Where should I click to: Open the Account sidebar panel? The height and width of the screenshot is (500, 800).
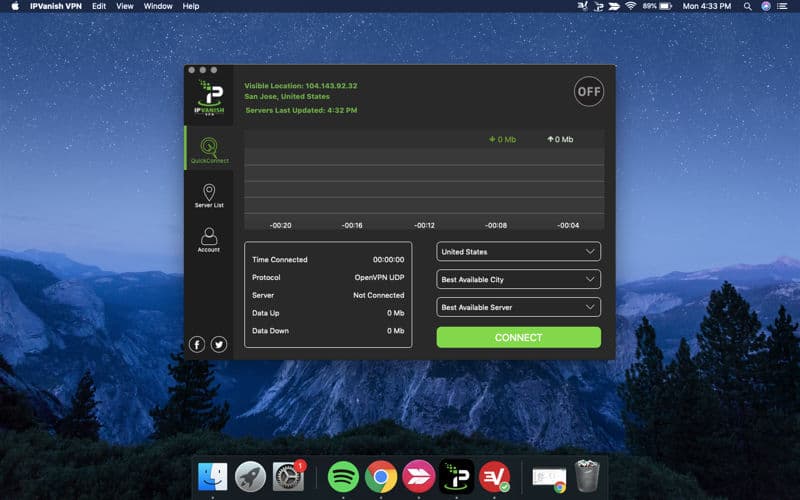pos(209,240)
